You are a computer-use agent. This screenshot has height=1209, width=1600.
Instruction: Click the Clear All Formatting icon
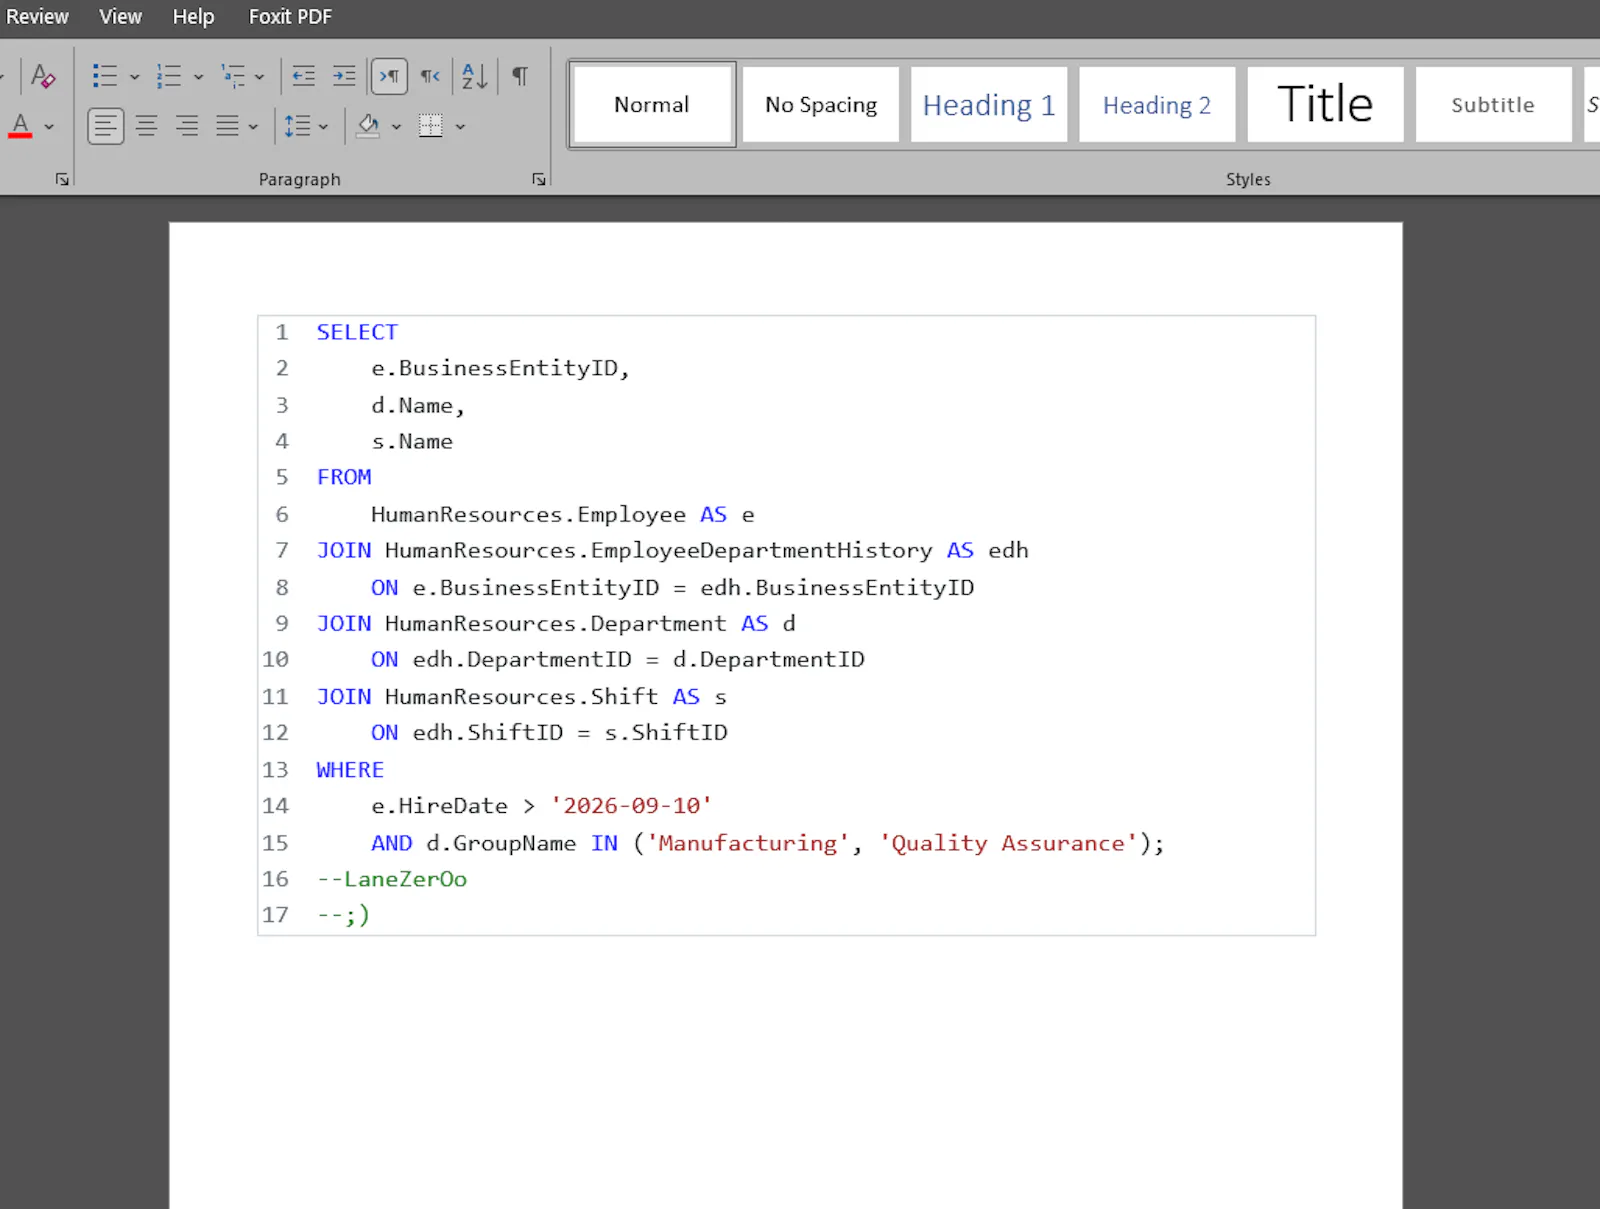pyautogui.click(x=43, y=76)
